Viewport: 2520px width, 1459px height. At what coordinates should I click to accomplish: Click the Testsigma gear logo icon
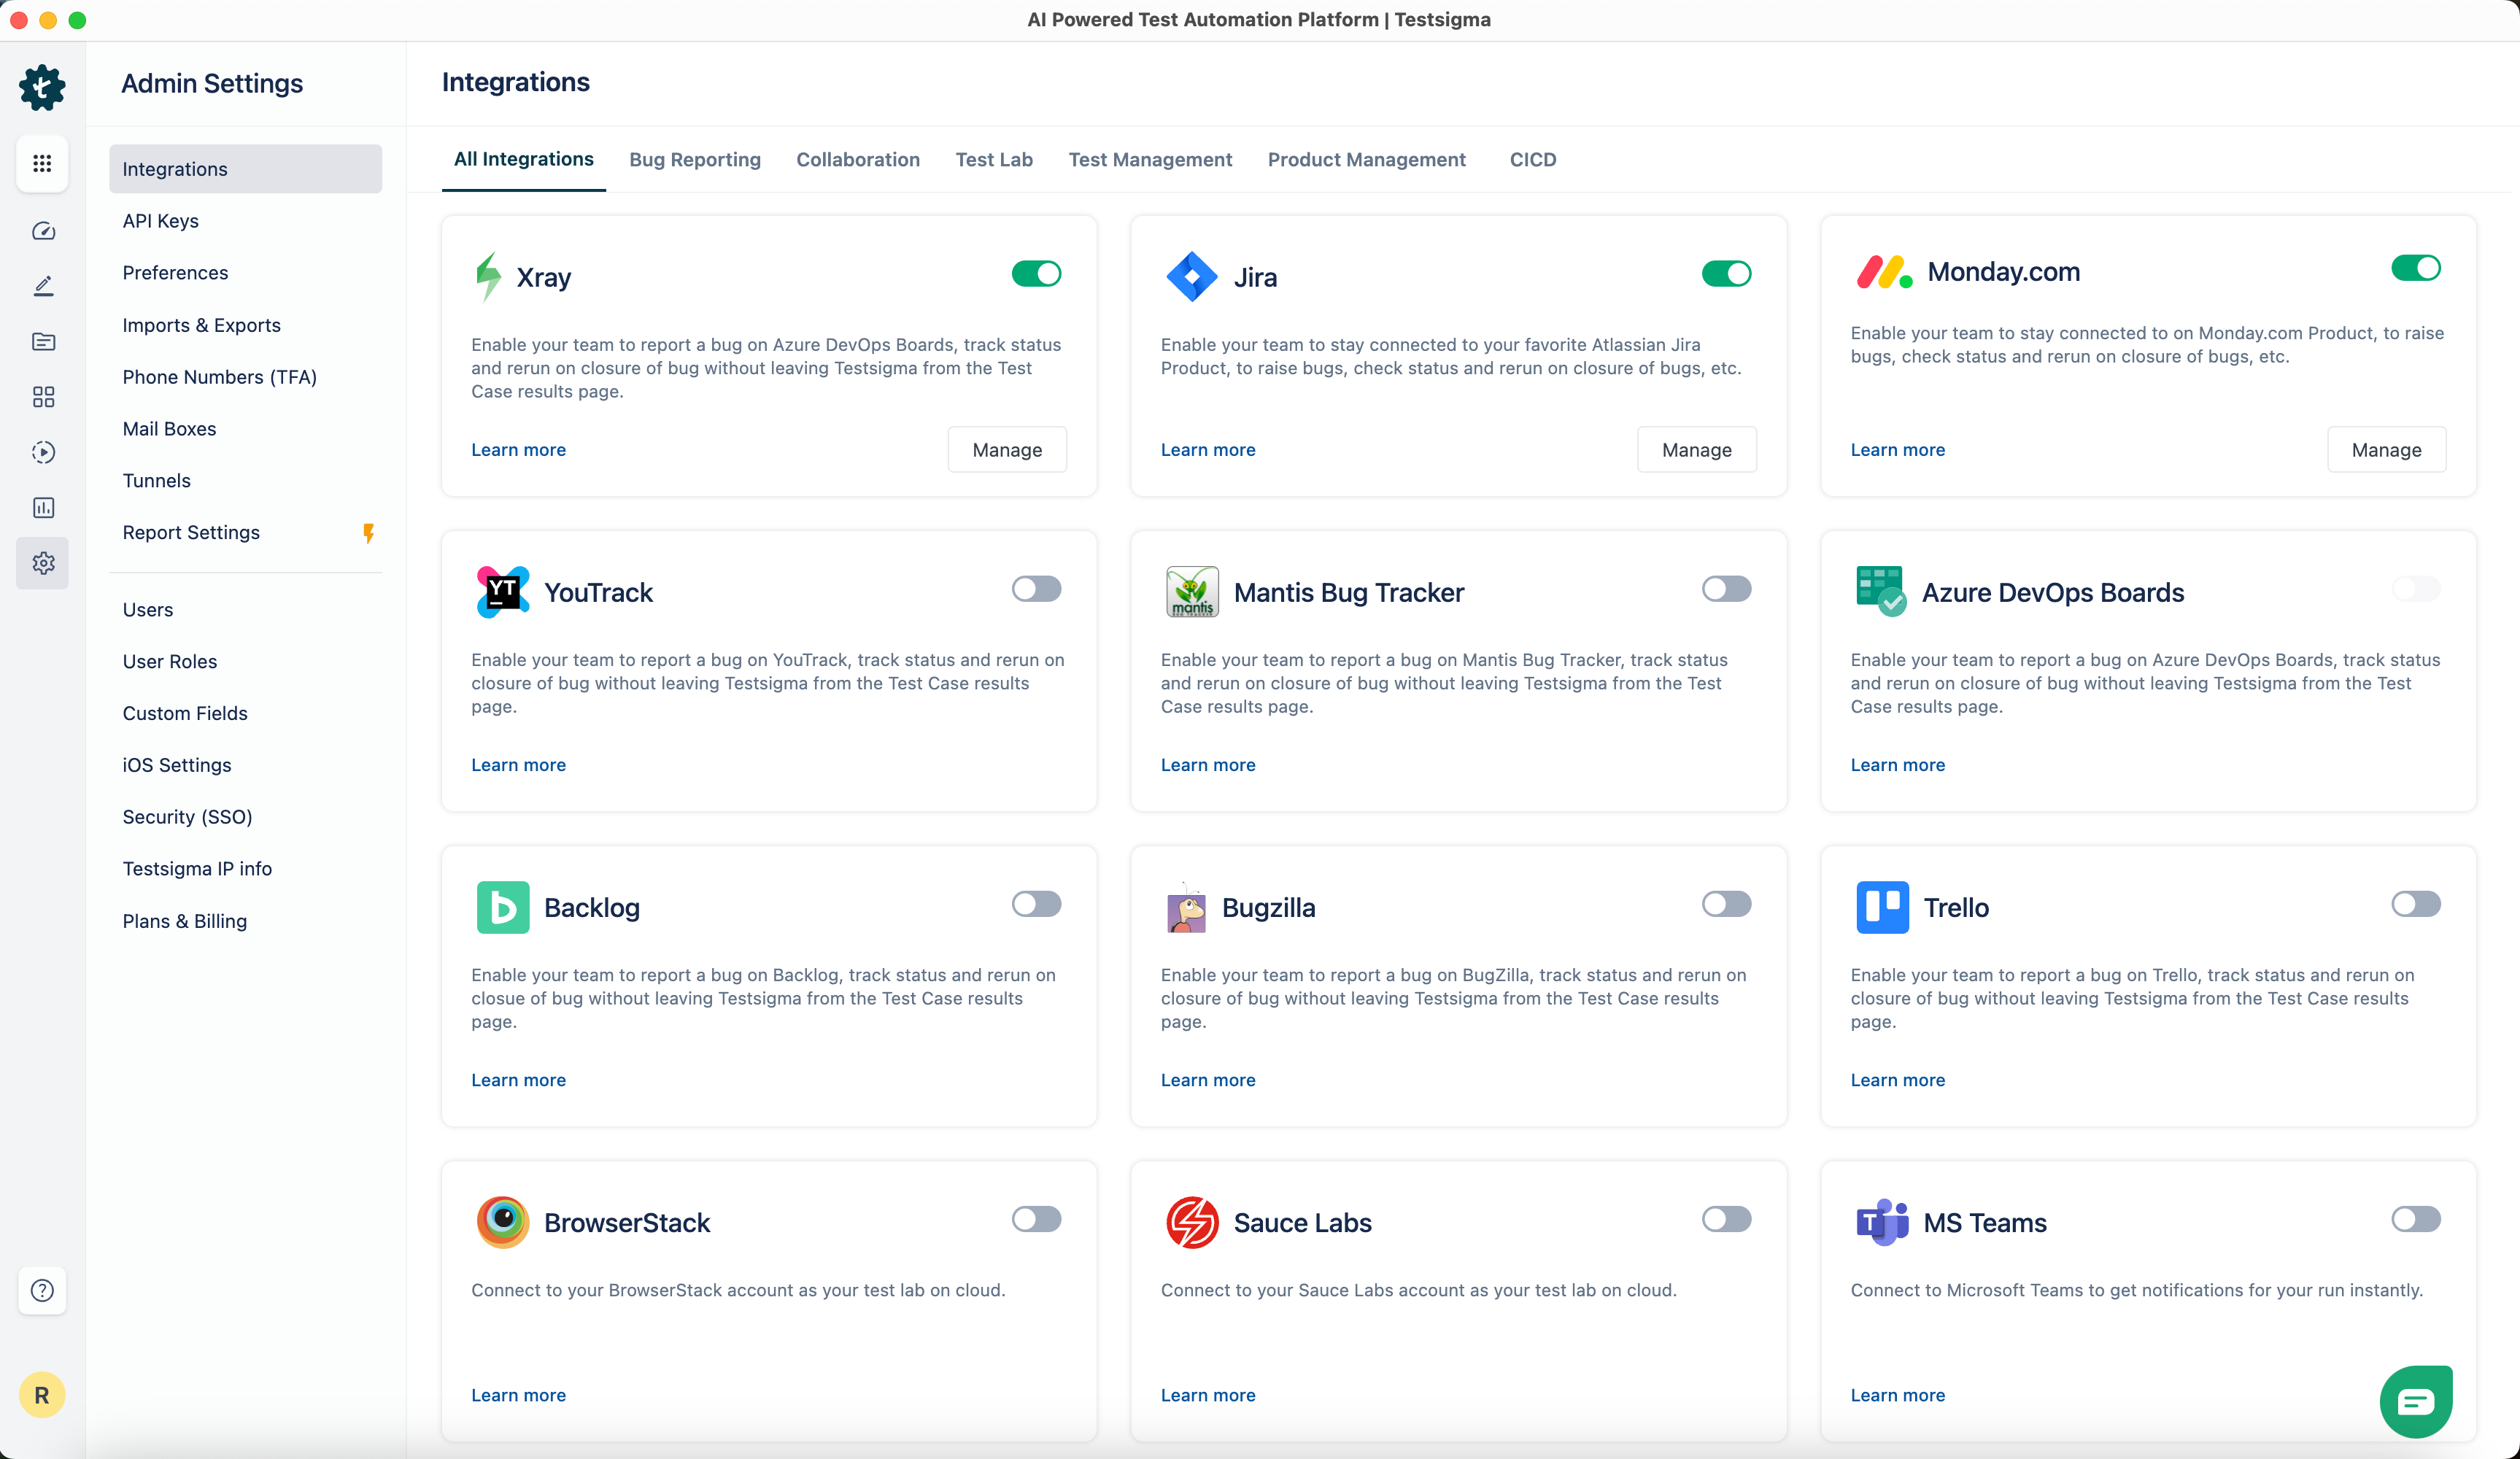(x=42, y=87)
